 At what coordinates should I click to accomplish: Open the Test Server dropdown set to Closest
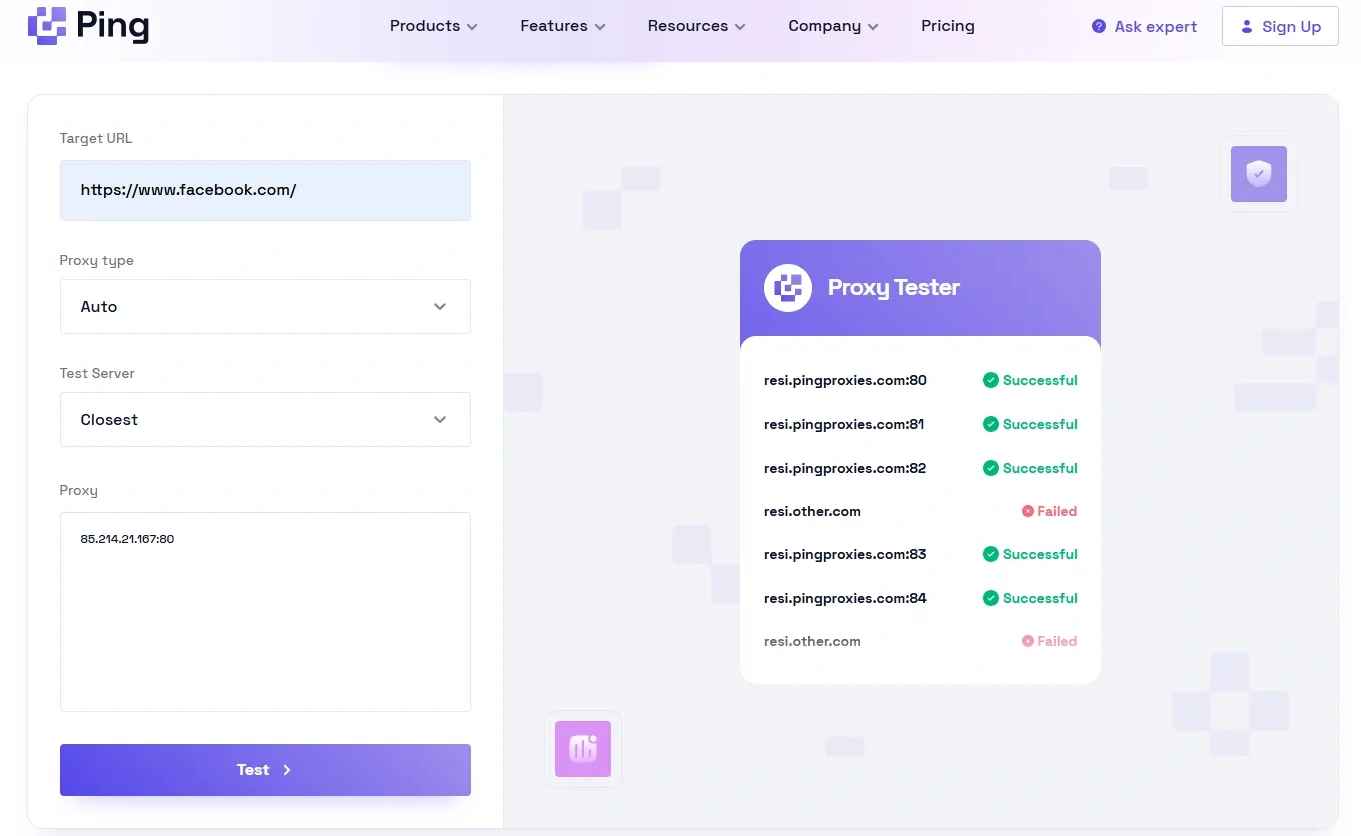point(265,420)
